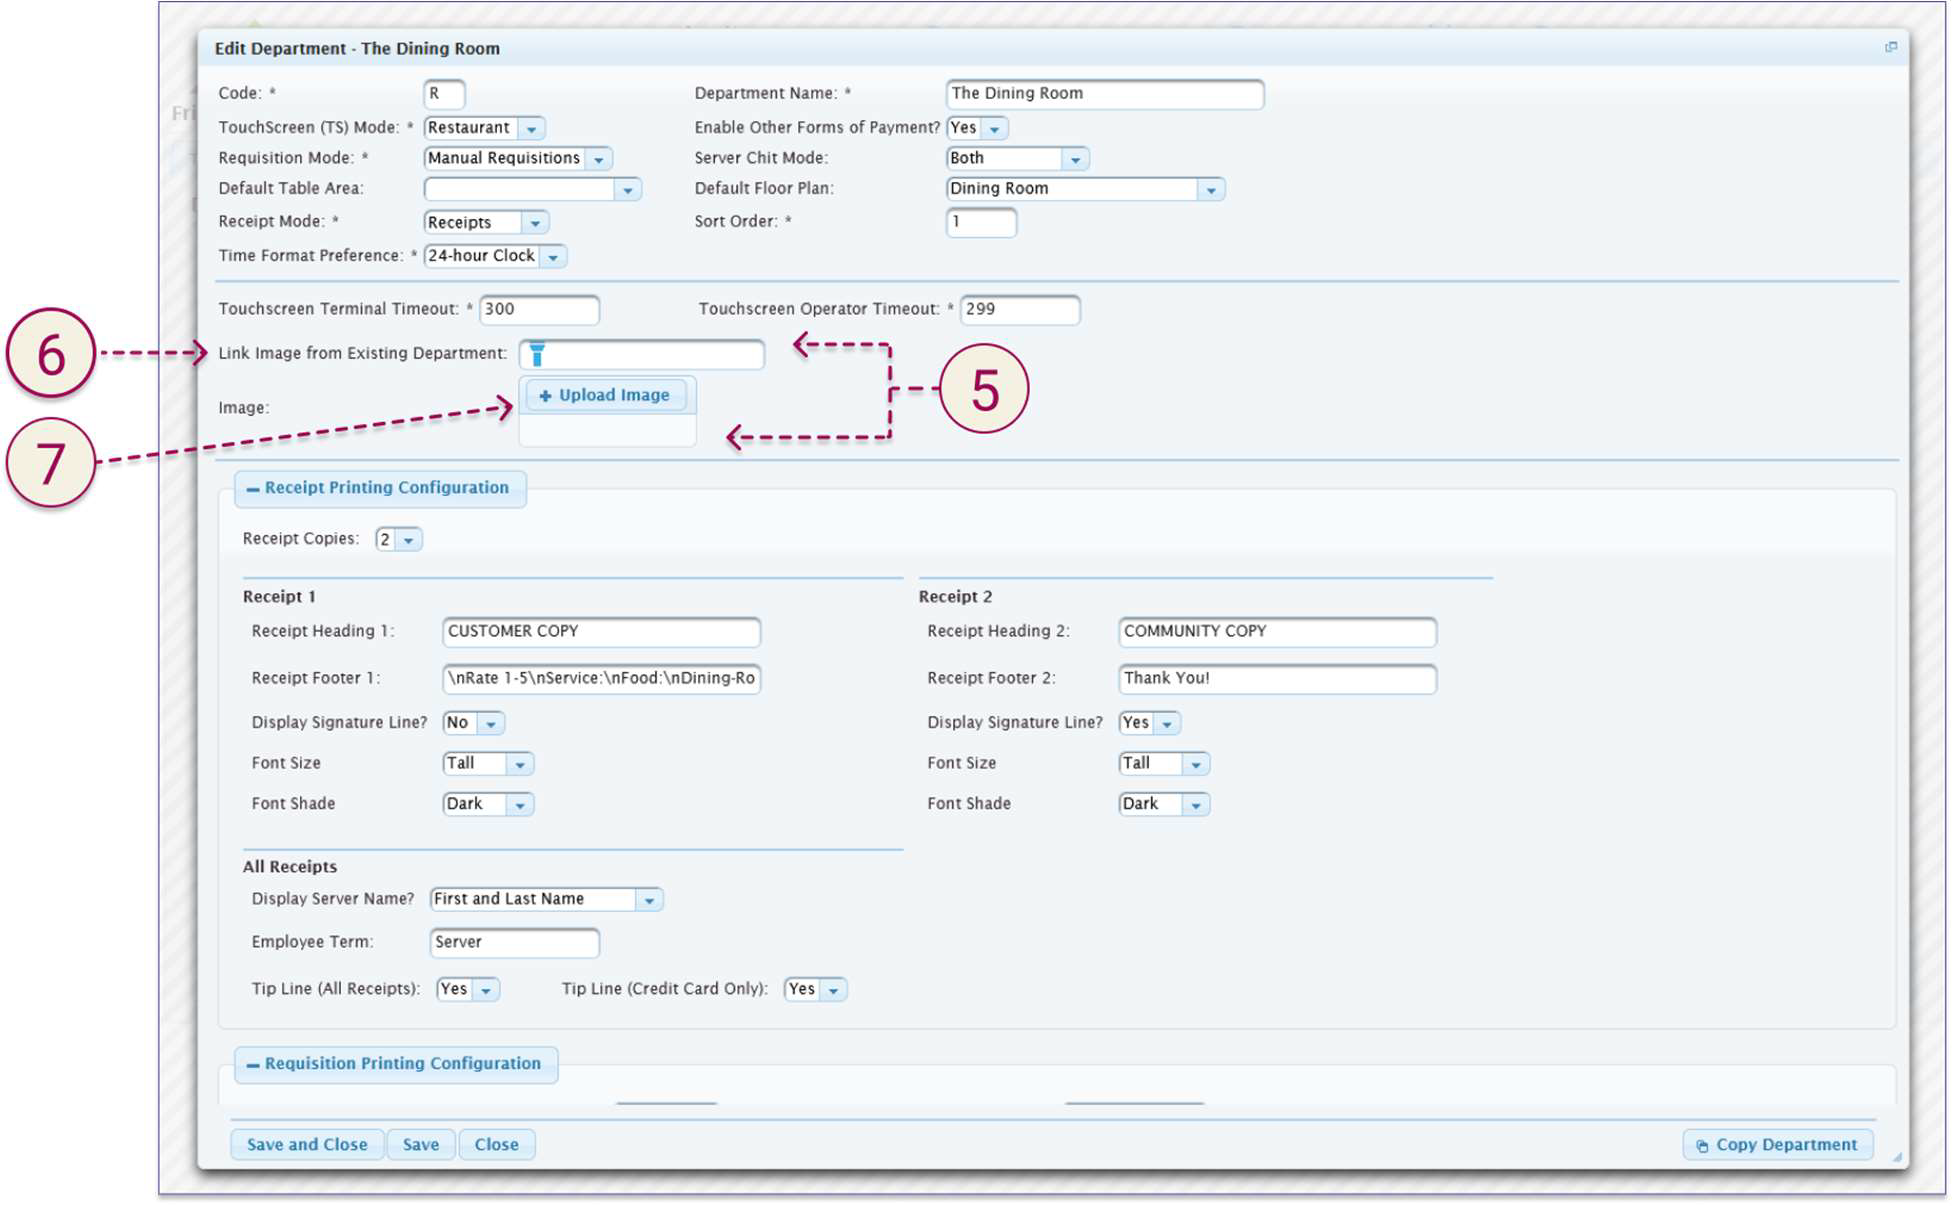Viewport: 1952px width, 1206px height.
Task: Open the Requisition Mode dropdown
Action: pos(599,159)
